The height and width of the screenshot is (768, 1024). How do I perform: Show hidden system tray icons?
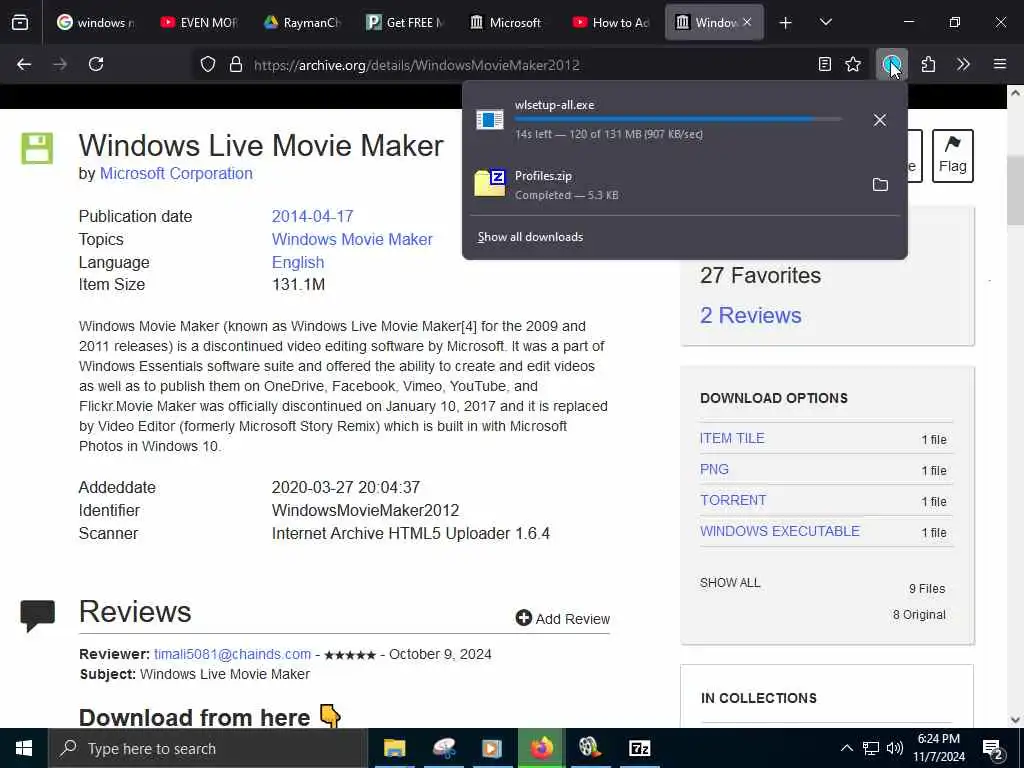846,748
